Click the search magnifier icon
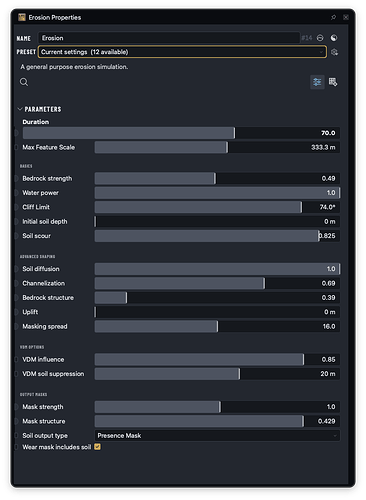The image size is (366, 500). (x=24, y=82)
